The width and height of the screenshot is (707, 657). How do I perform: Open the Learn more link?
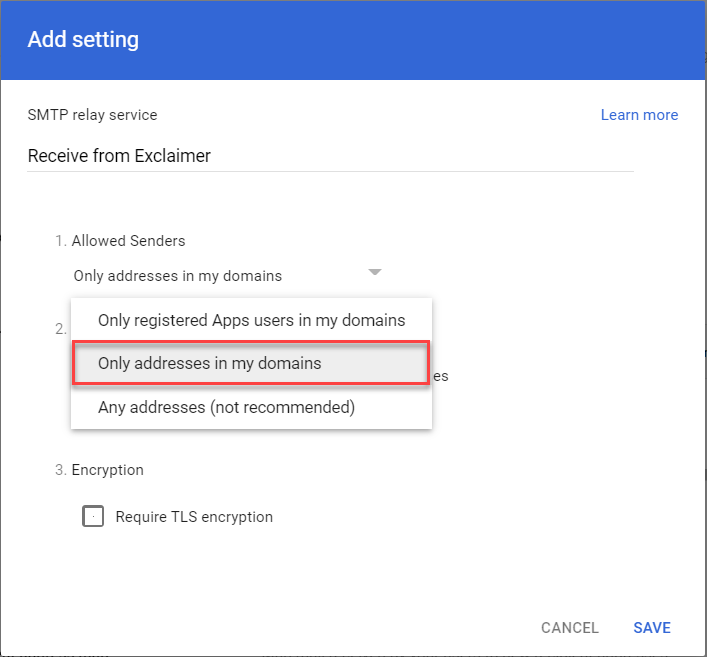[x=639, y=115]
